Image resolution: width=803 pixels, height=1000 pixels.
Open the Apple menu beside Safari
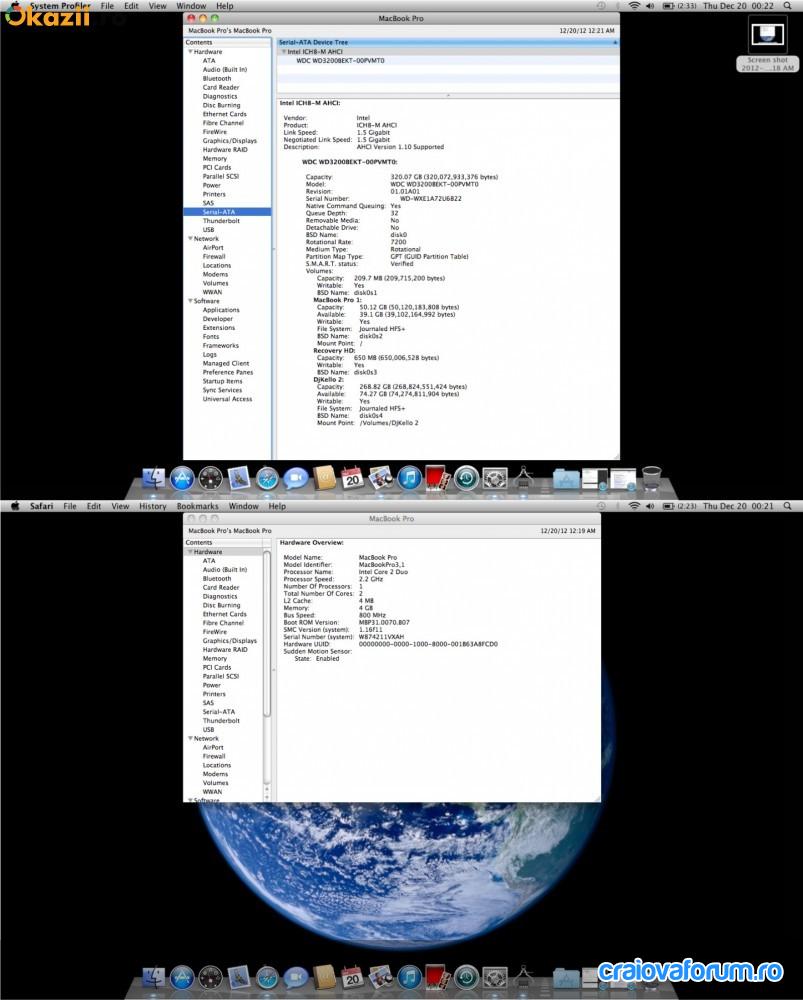pyautogui.click(x=15, y=506)
